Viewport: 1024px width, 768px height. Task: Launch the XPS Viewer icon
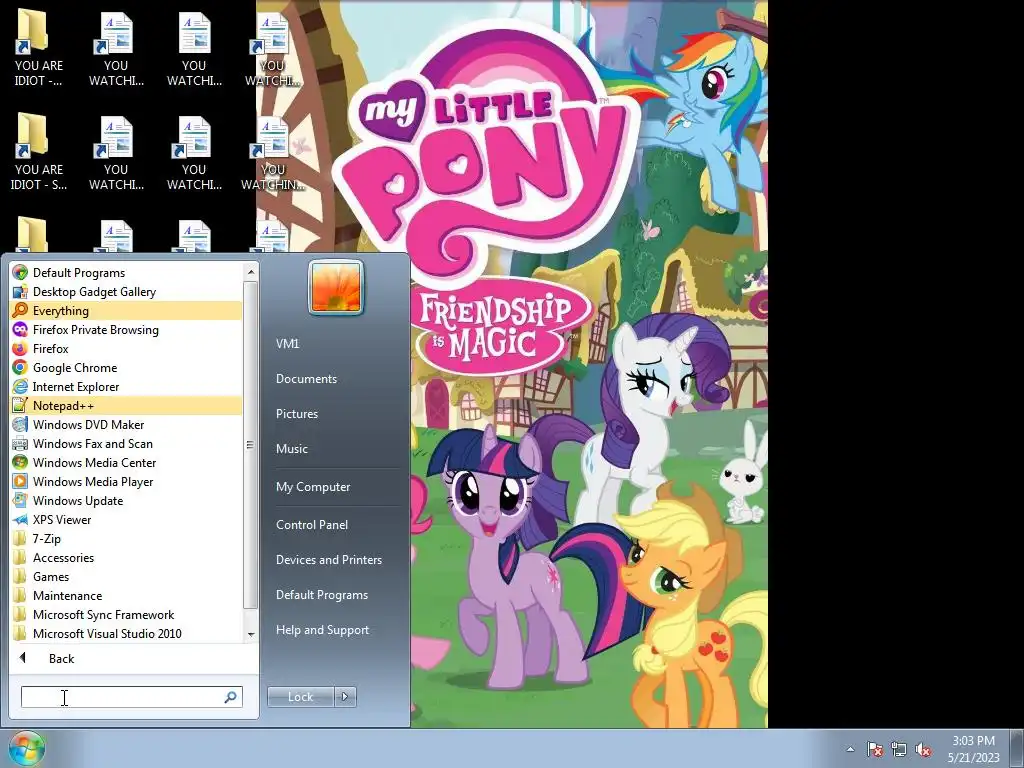(x=20, y=519)
